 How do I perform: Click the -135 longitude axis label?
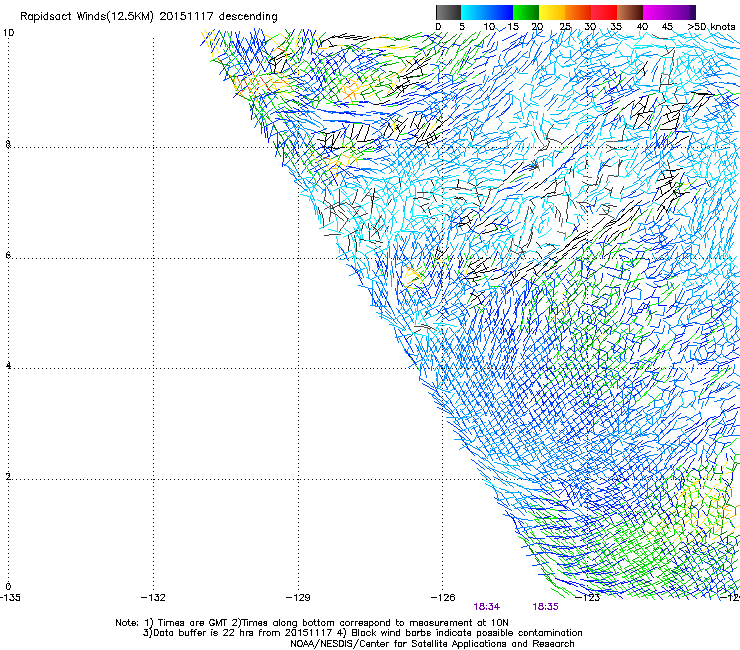click(10, 598)
